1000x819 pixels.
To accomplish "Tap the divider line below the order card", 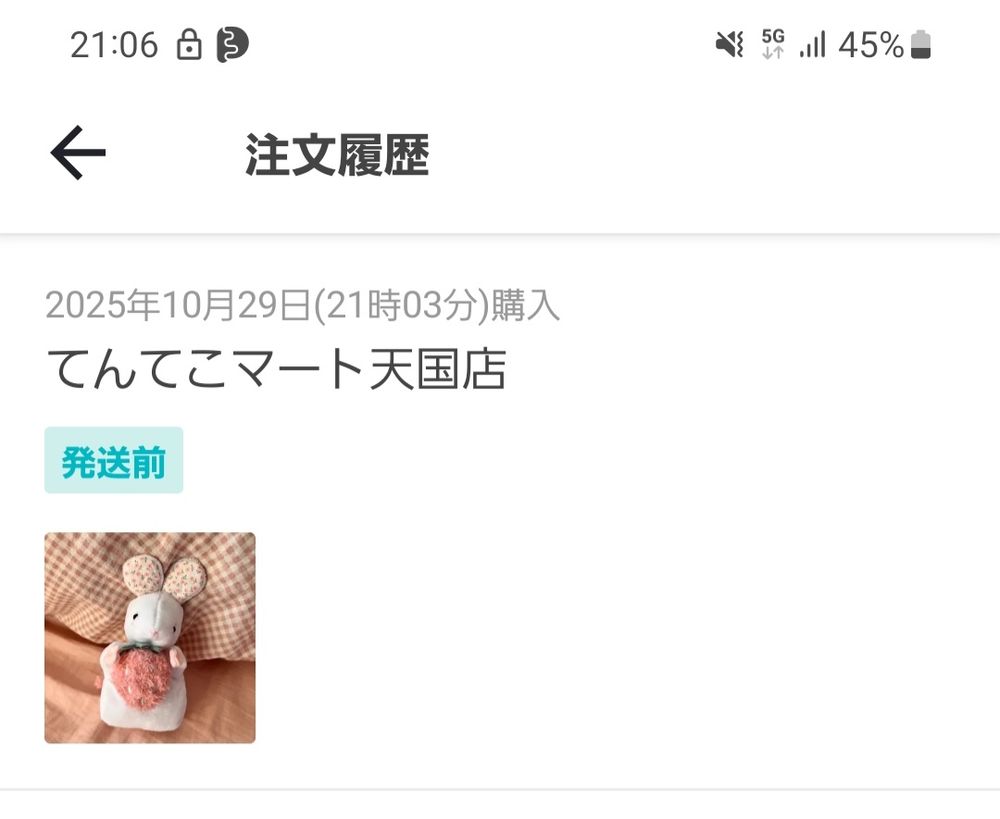I will point(500,790).
